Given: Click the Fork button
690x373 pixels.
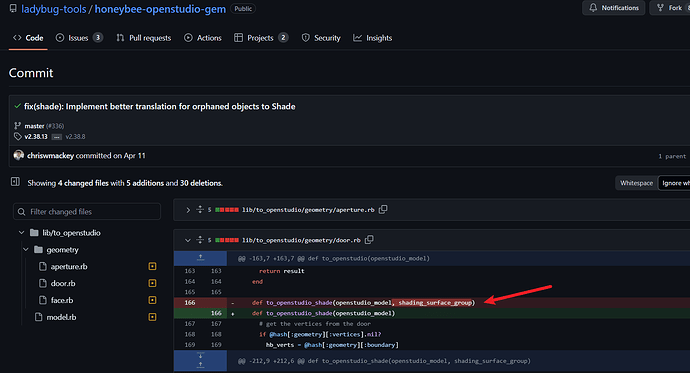Looking at the screenshot, I should point(670,8).
